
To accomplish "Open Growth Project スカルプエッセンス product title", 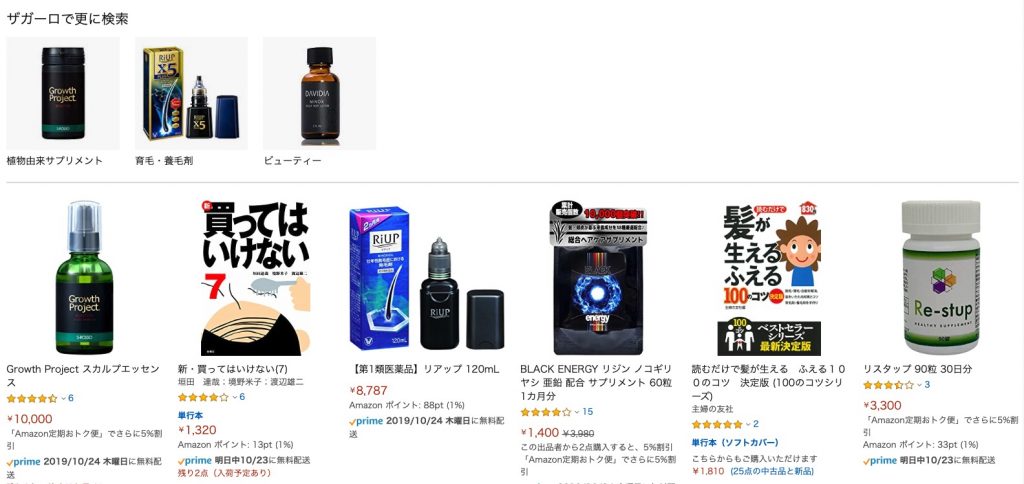I will pos(83,376).
